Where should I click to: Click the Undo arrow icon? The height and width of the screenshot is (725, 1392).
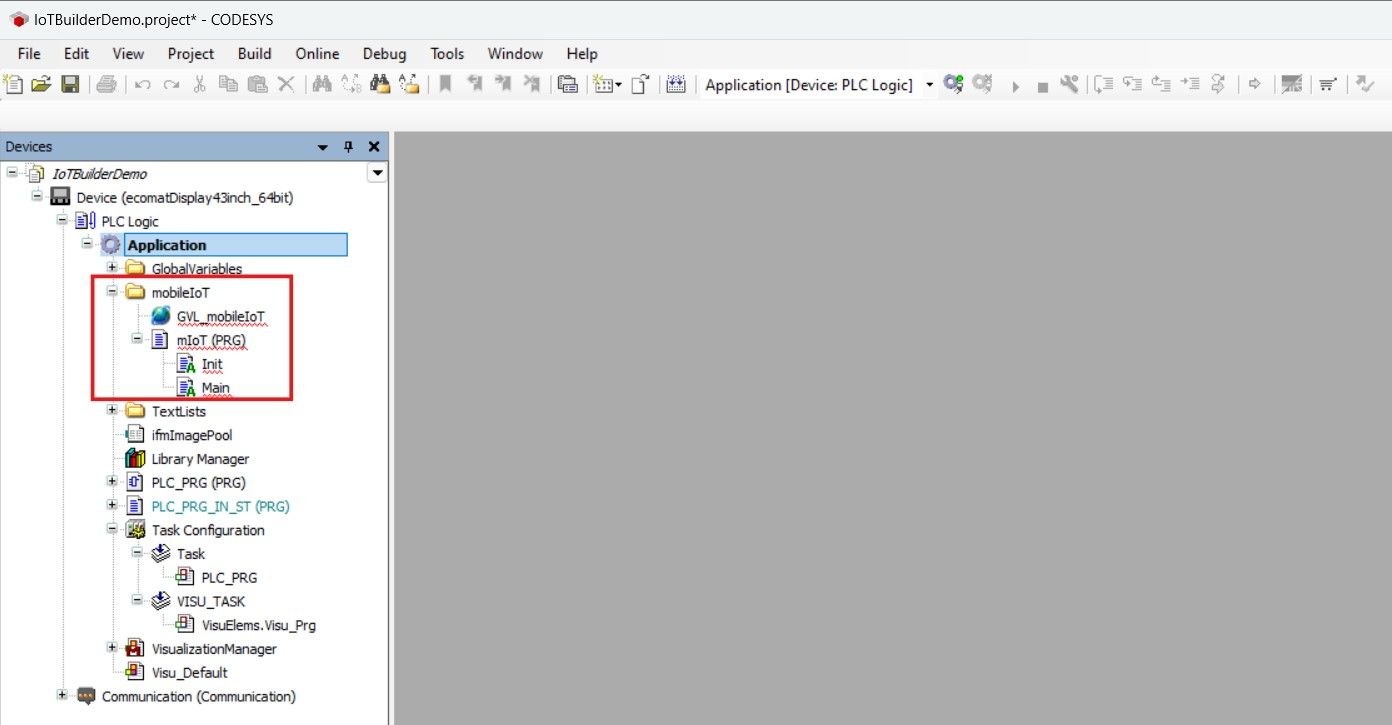point(143,85)
